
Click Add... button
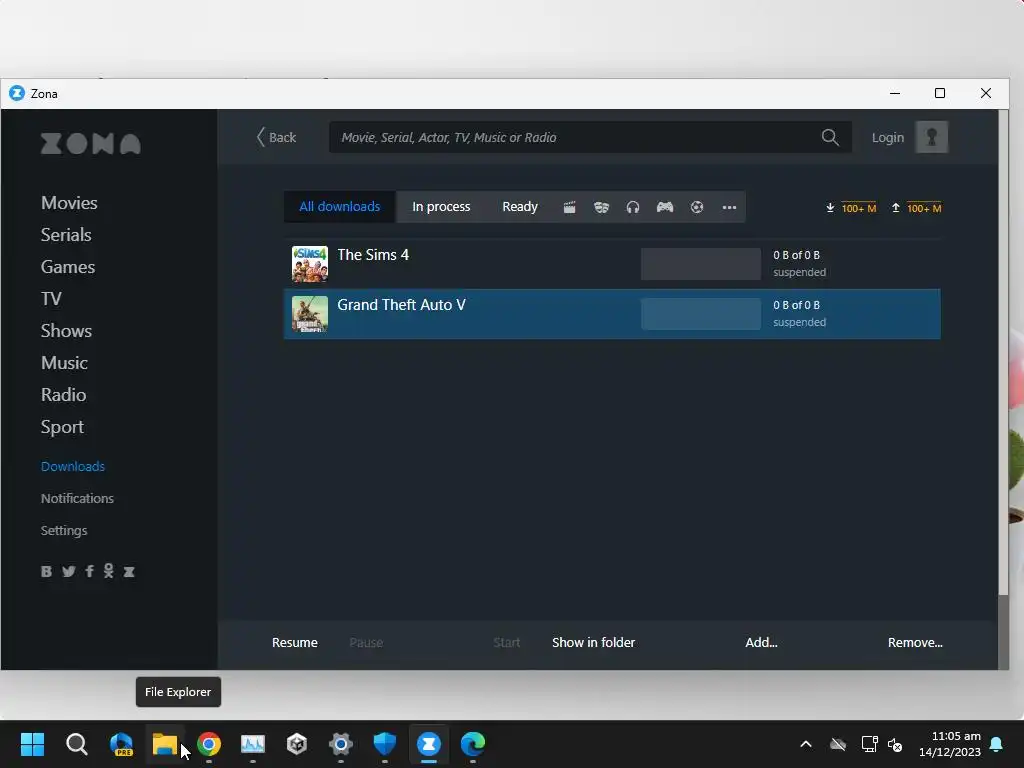pos(761,643)
